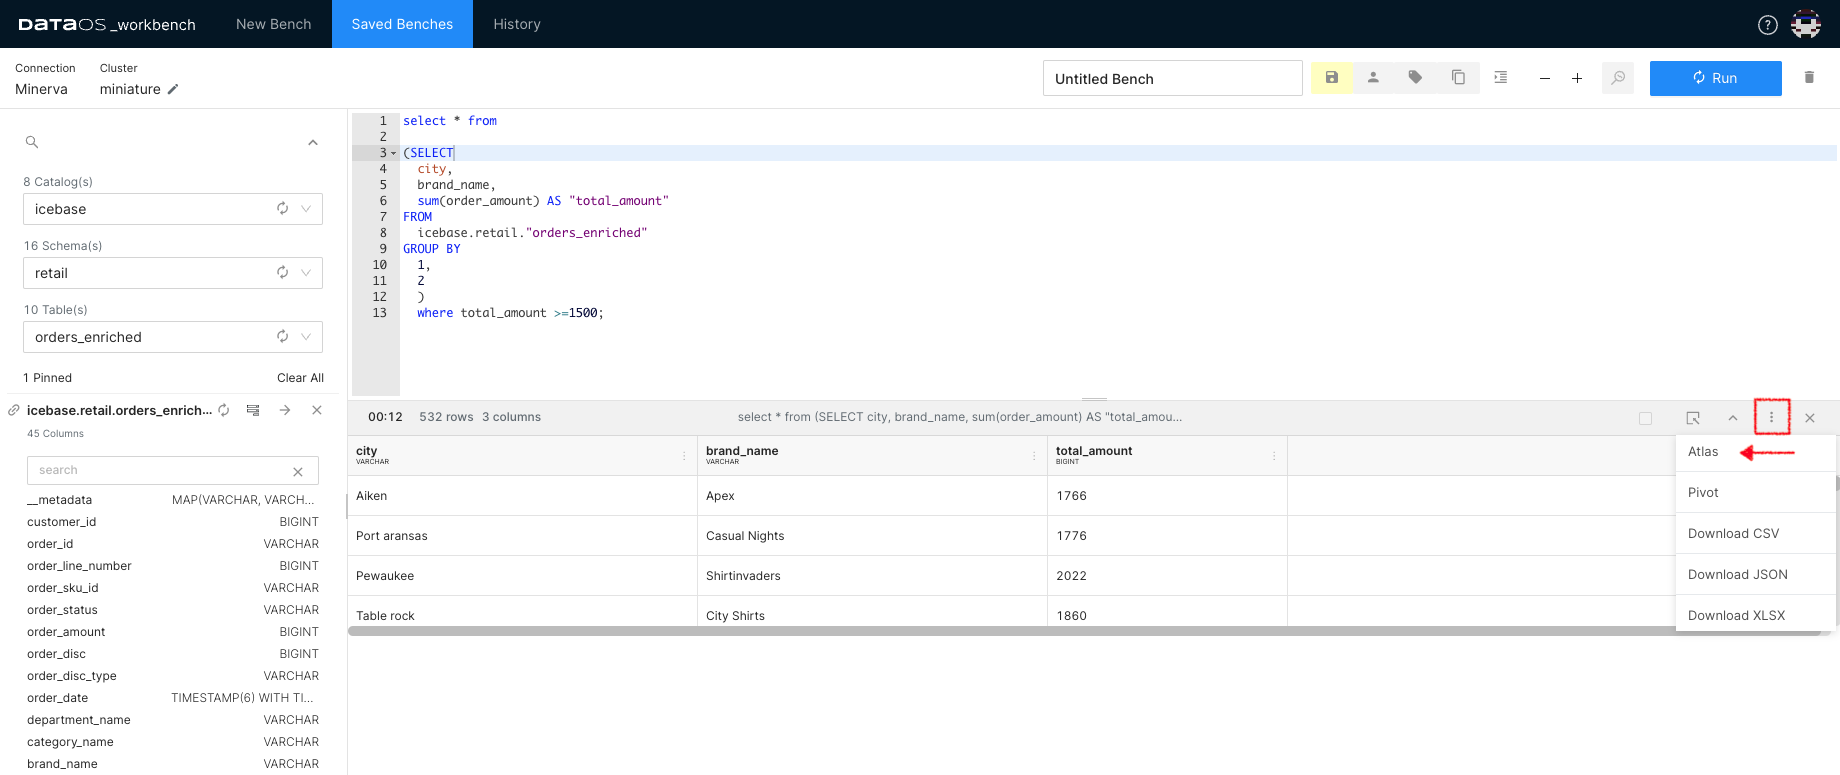Click the copy icon to duplicate the bench
Viewport: 1840px width, 775px height.
coord(1458,77)
